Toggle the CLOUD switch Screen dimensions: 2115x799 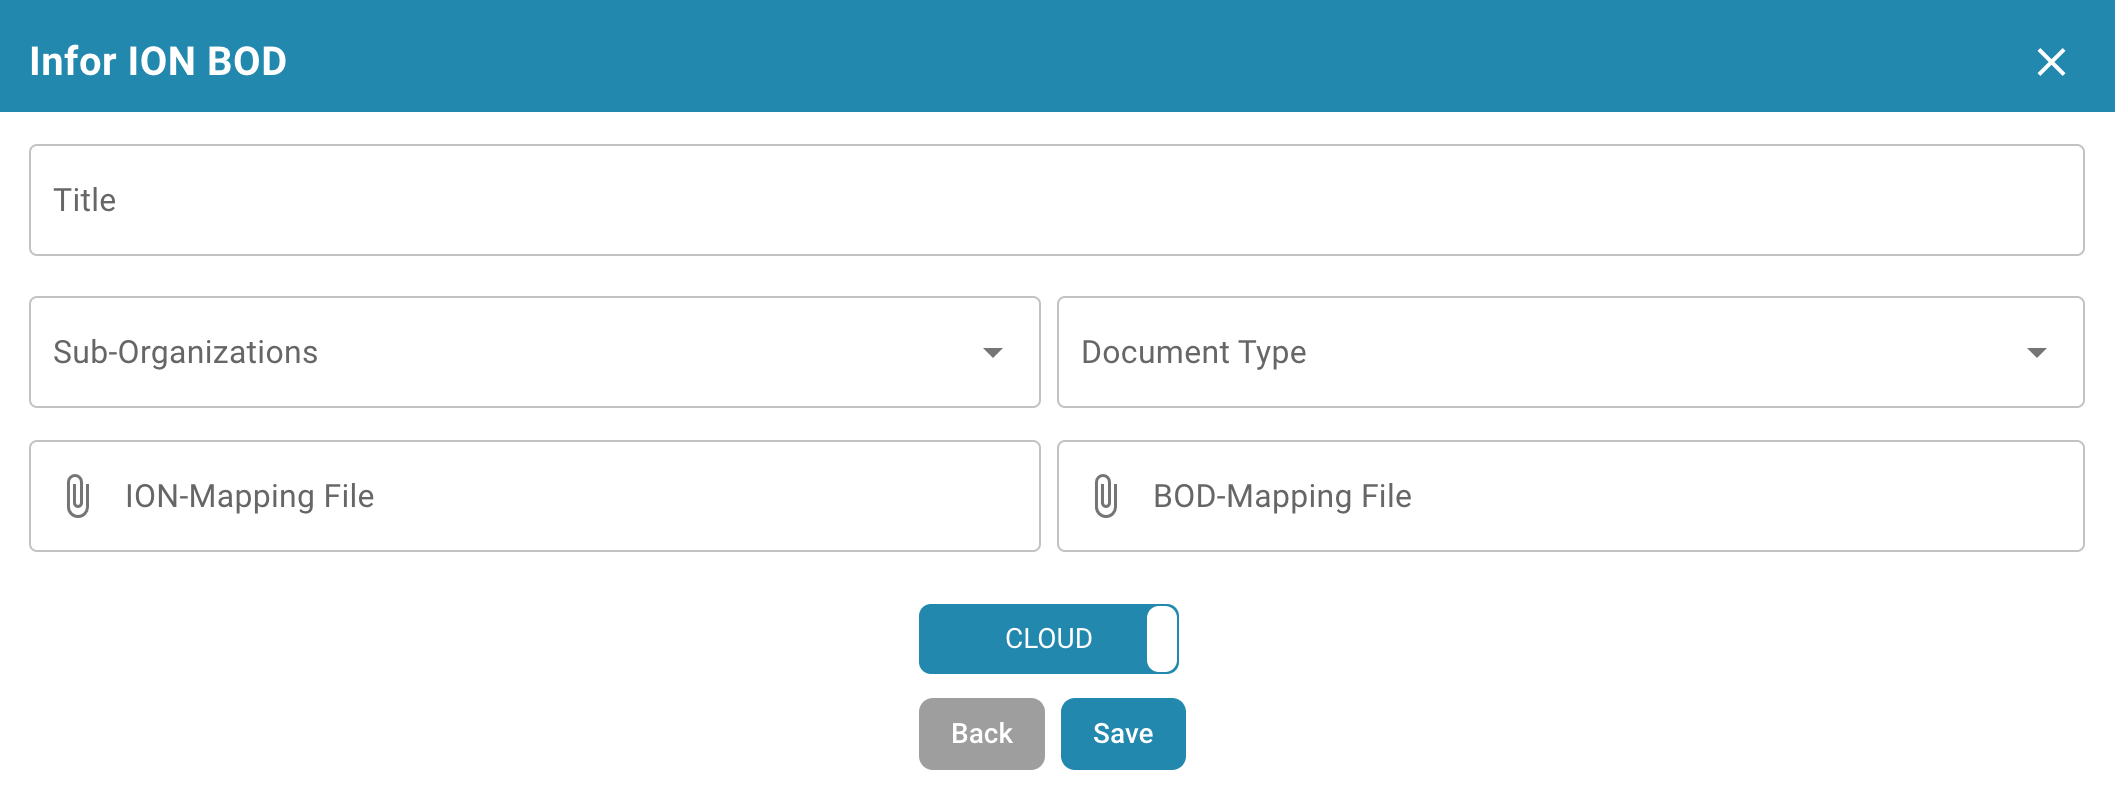(x=1048, y=639)
